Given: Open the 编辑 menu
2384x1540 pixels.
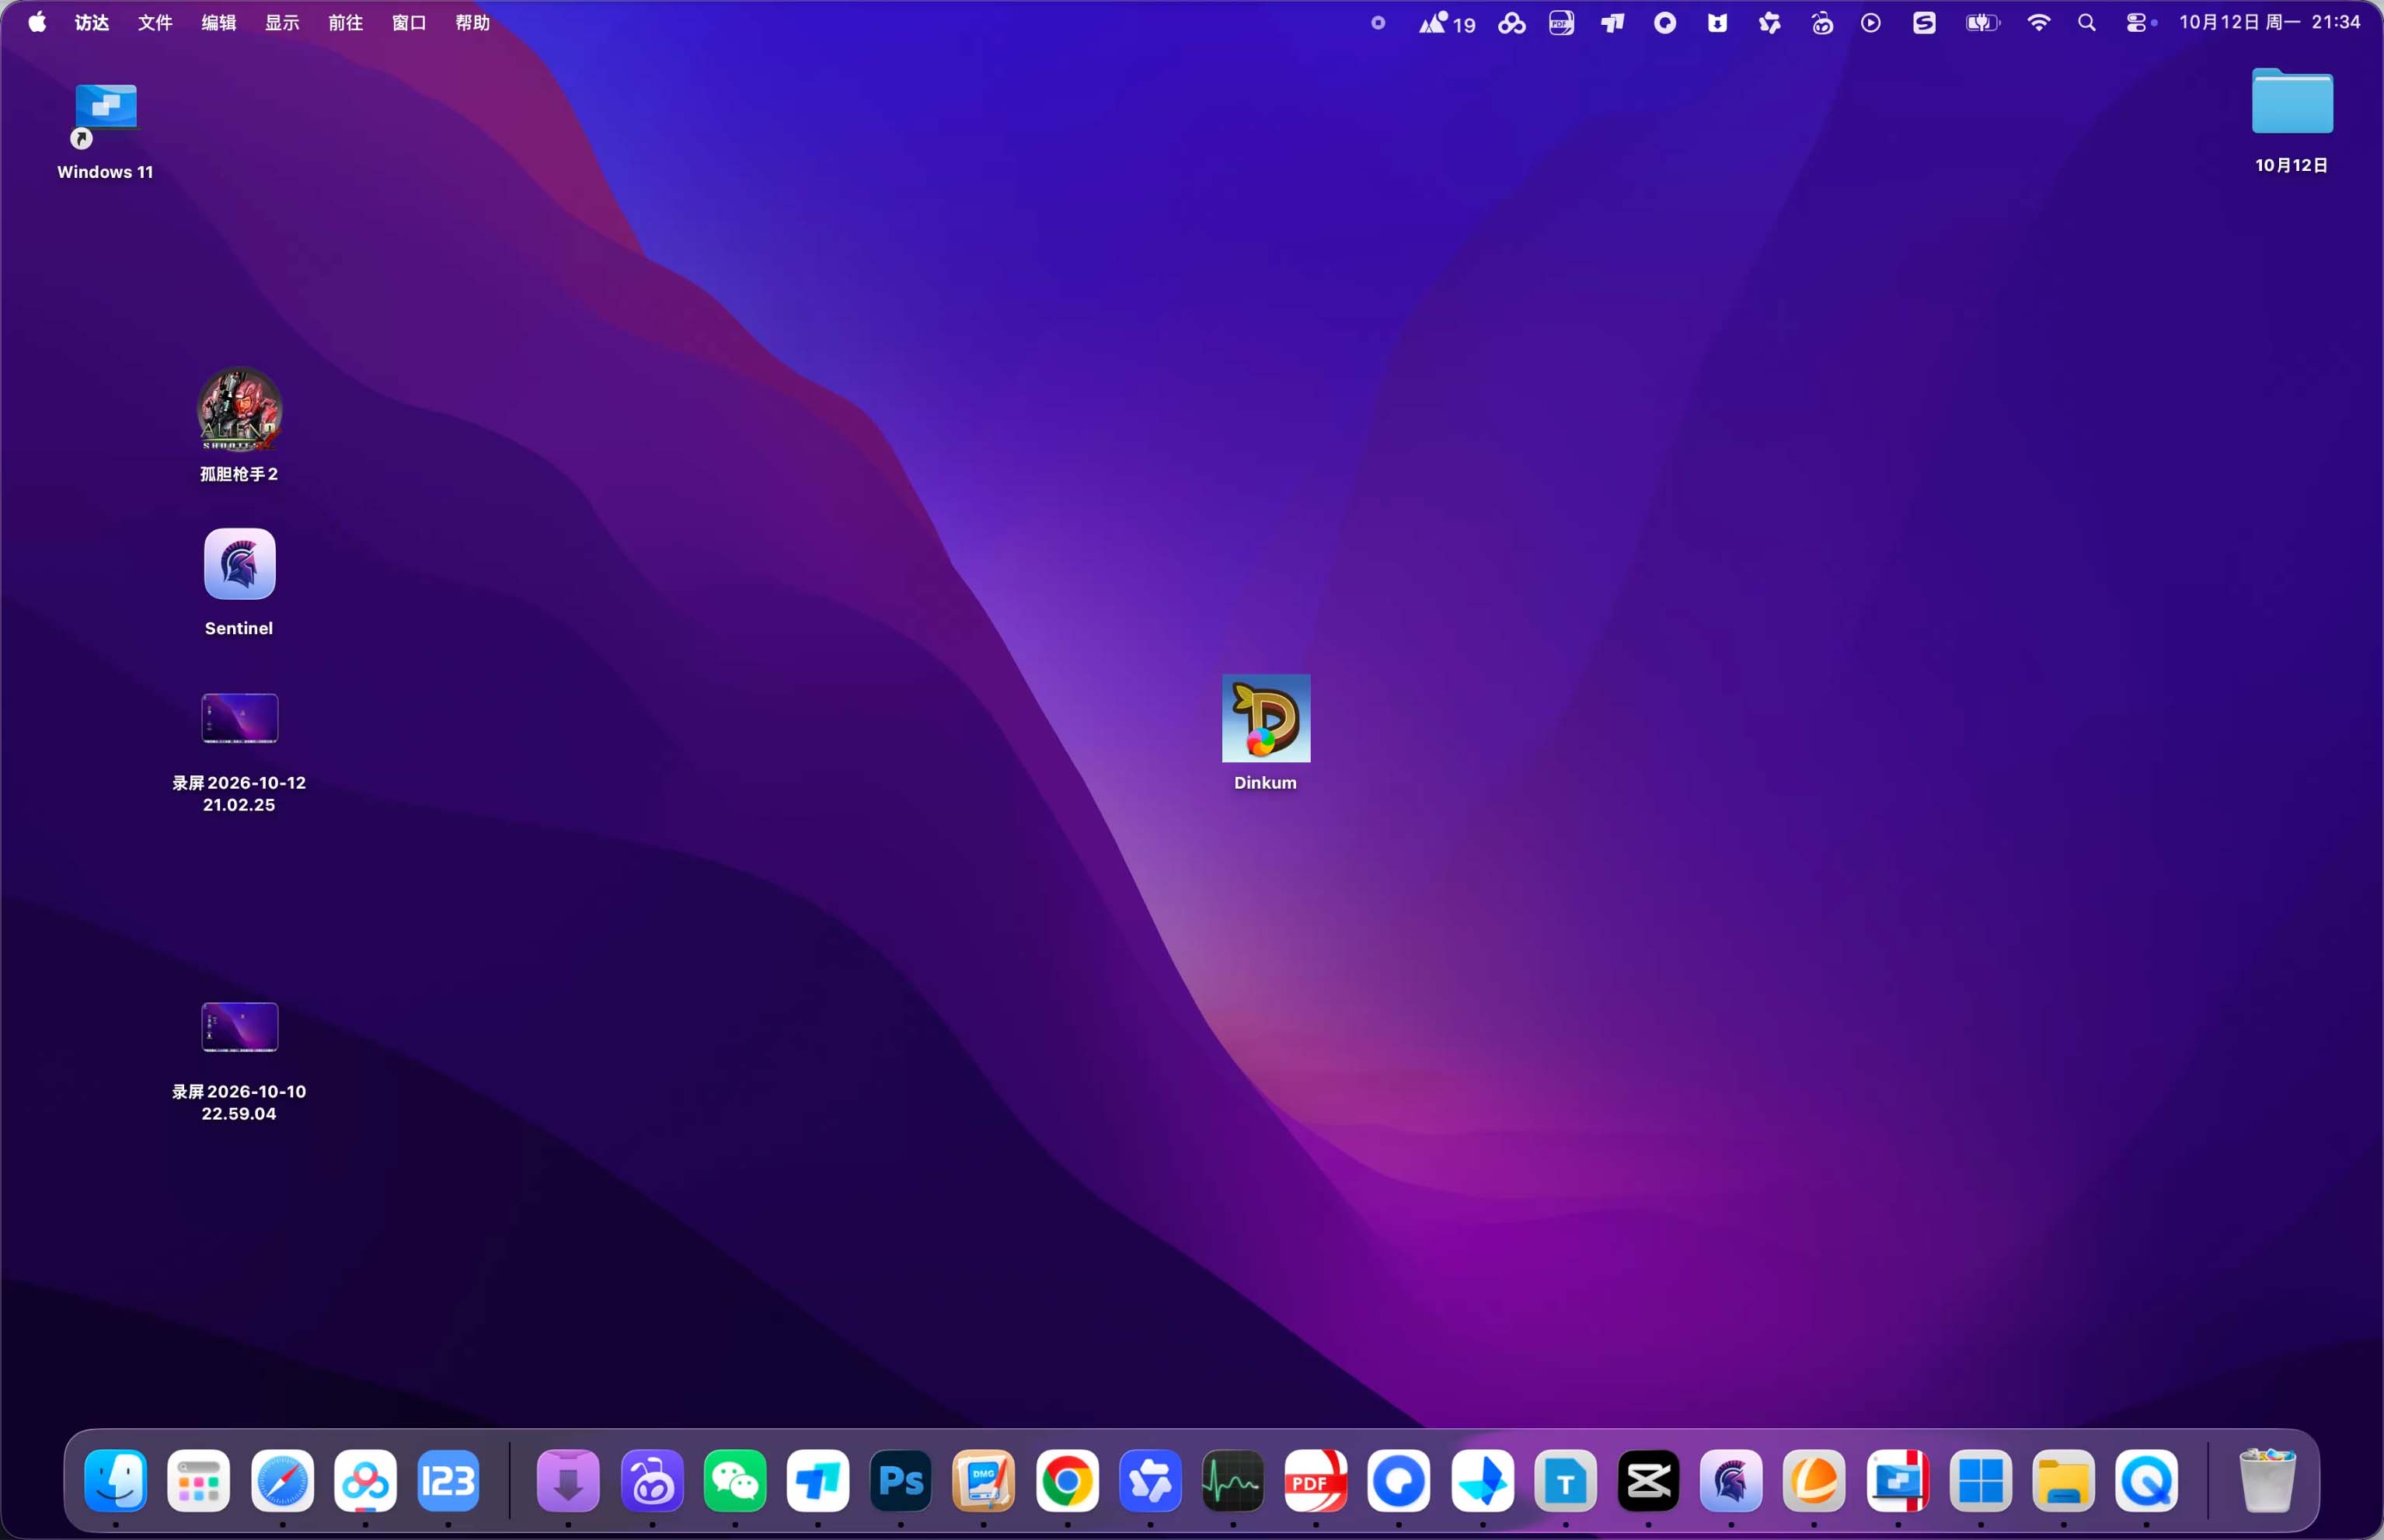Looking at the screenshot, I should click(218, 22).
